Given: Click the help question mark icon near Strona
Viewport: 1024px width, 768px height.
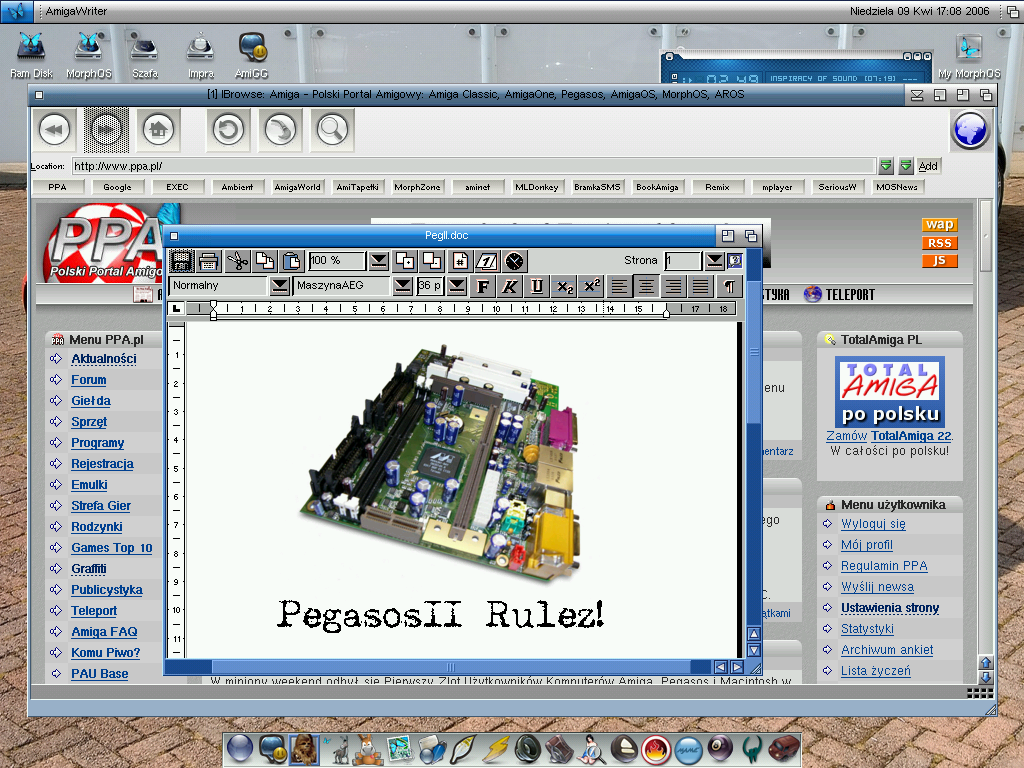Looking at the screenshot, I should pos(735,261).
